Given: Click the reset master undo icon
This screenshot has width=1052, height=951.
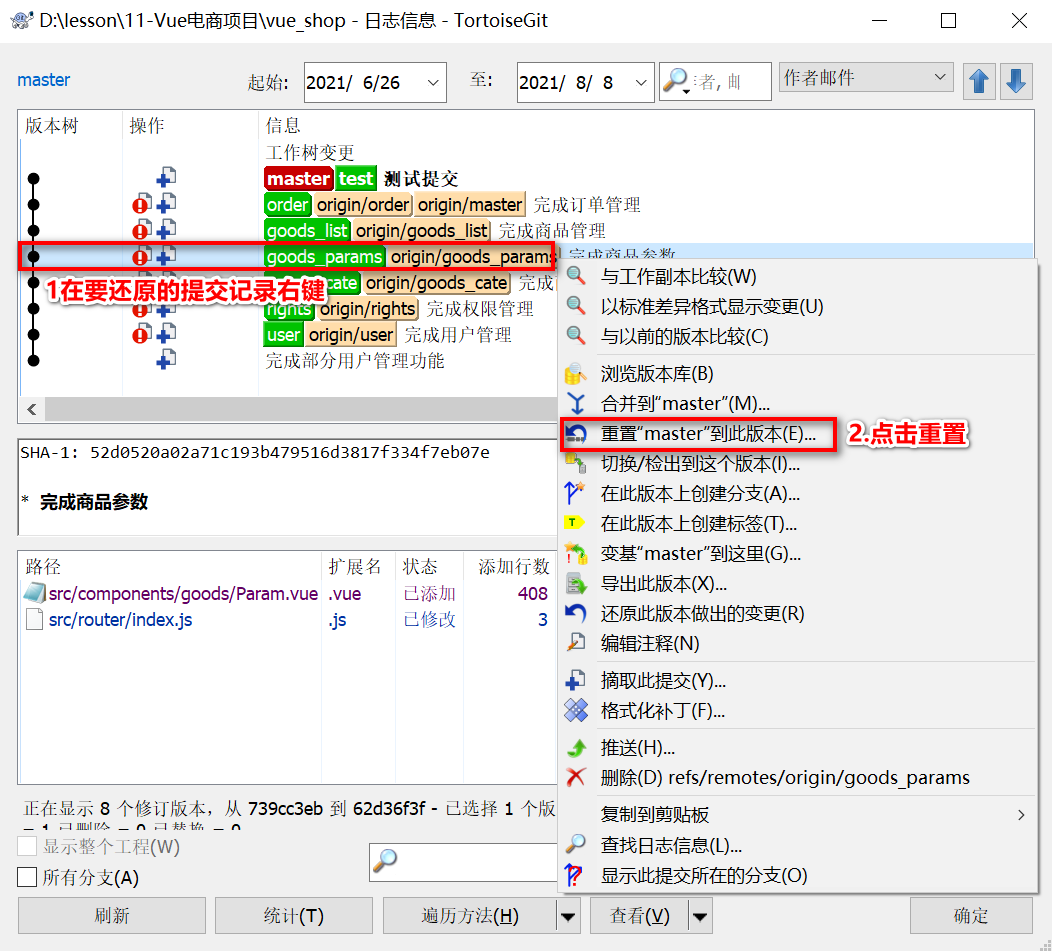Looking at the screenshot, I should (576, 434).
